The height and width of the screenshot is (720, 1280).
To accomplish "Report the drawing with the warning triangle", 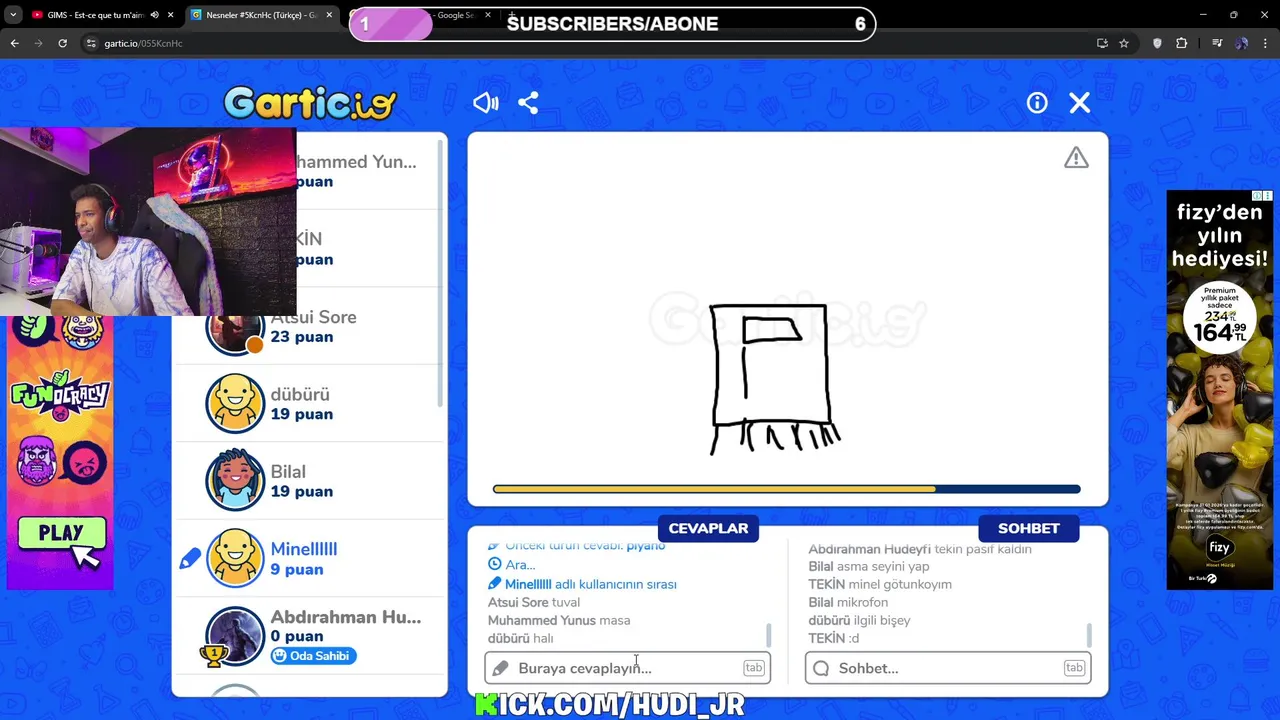I will (1076, 158).
